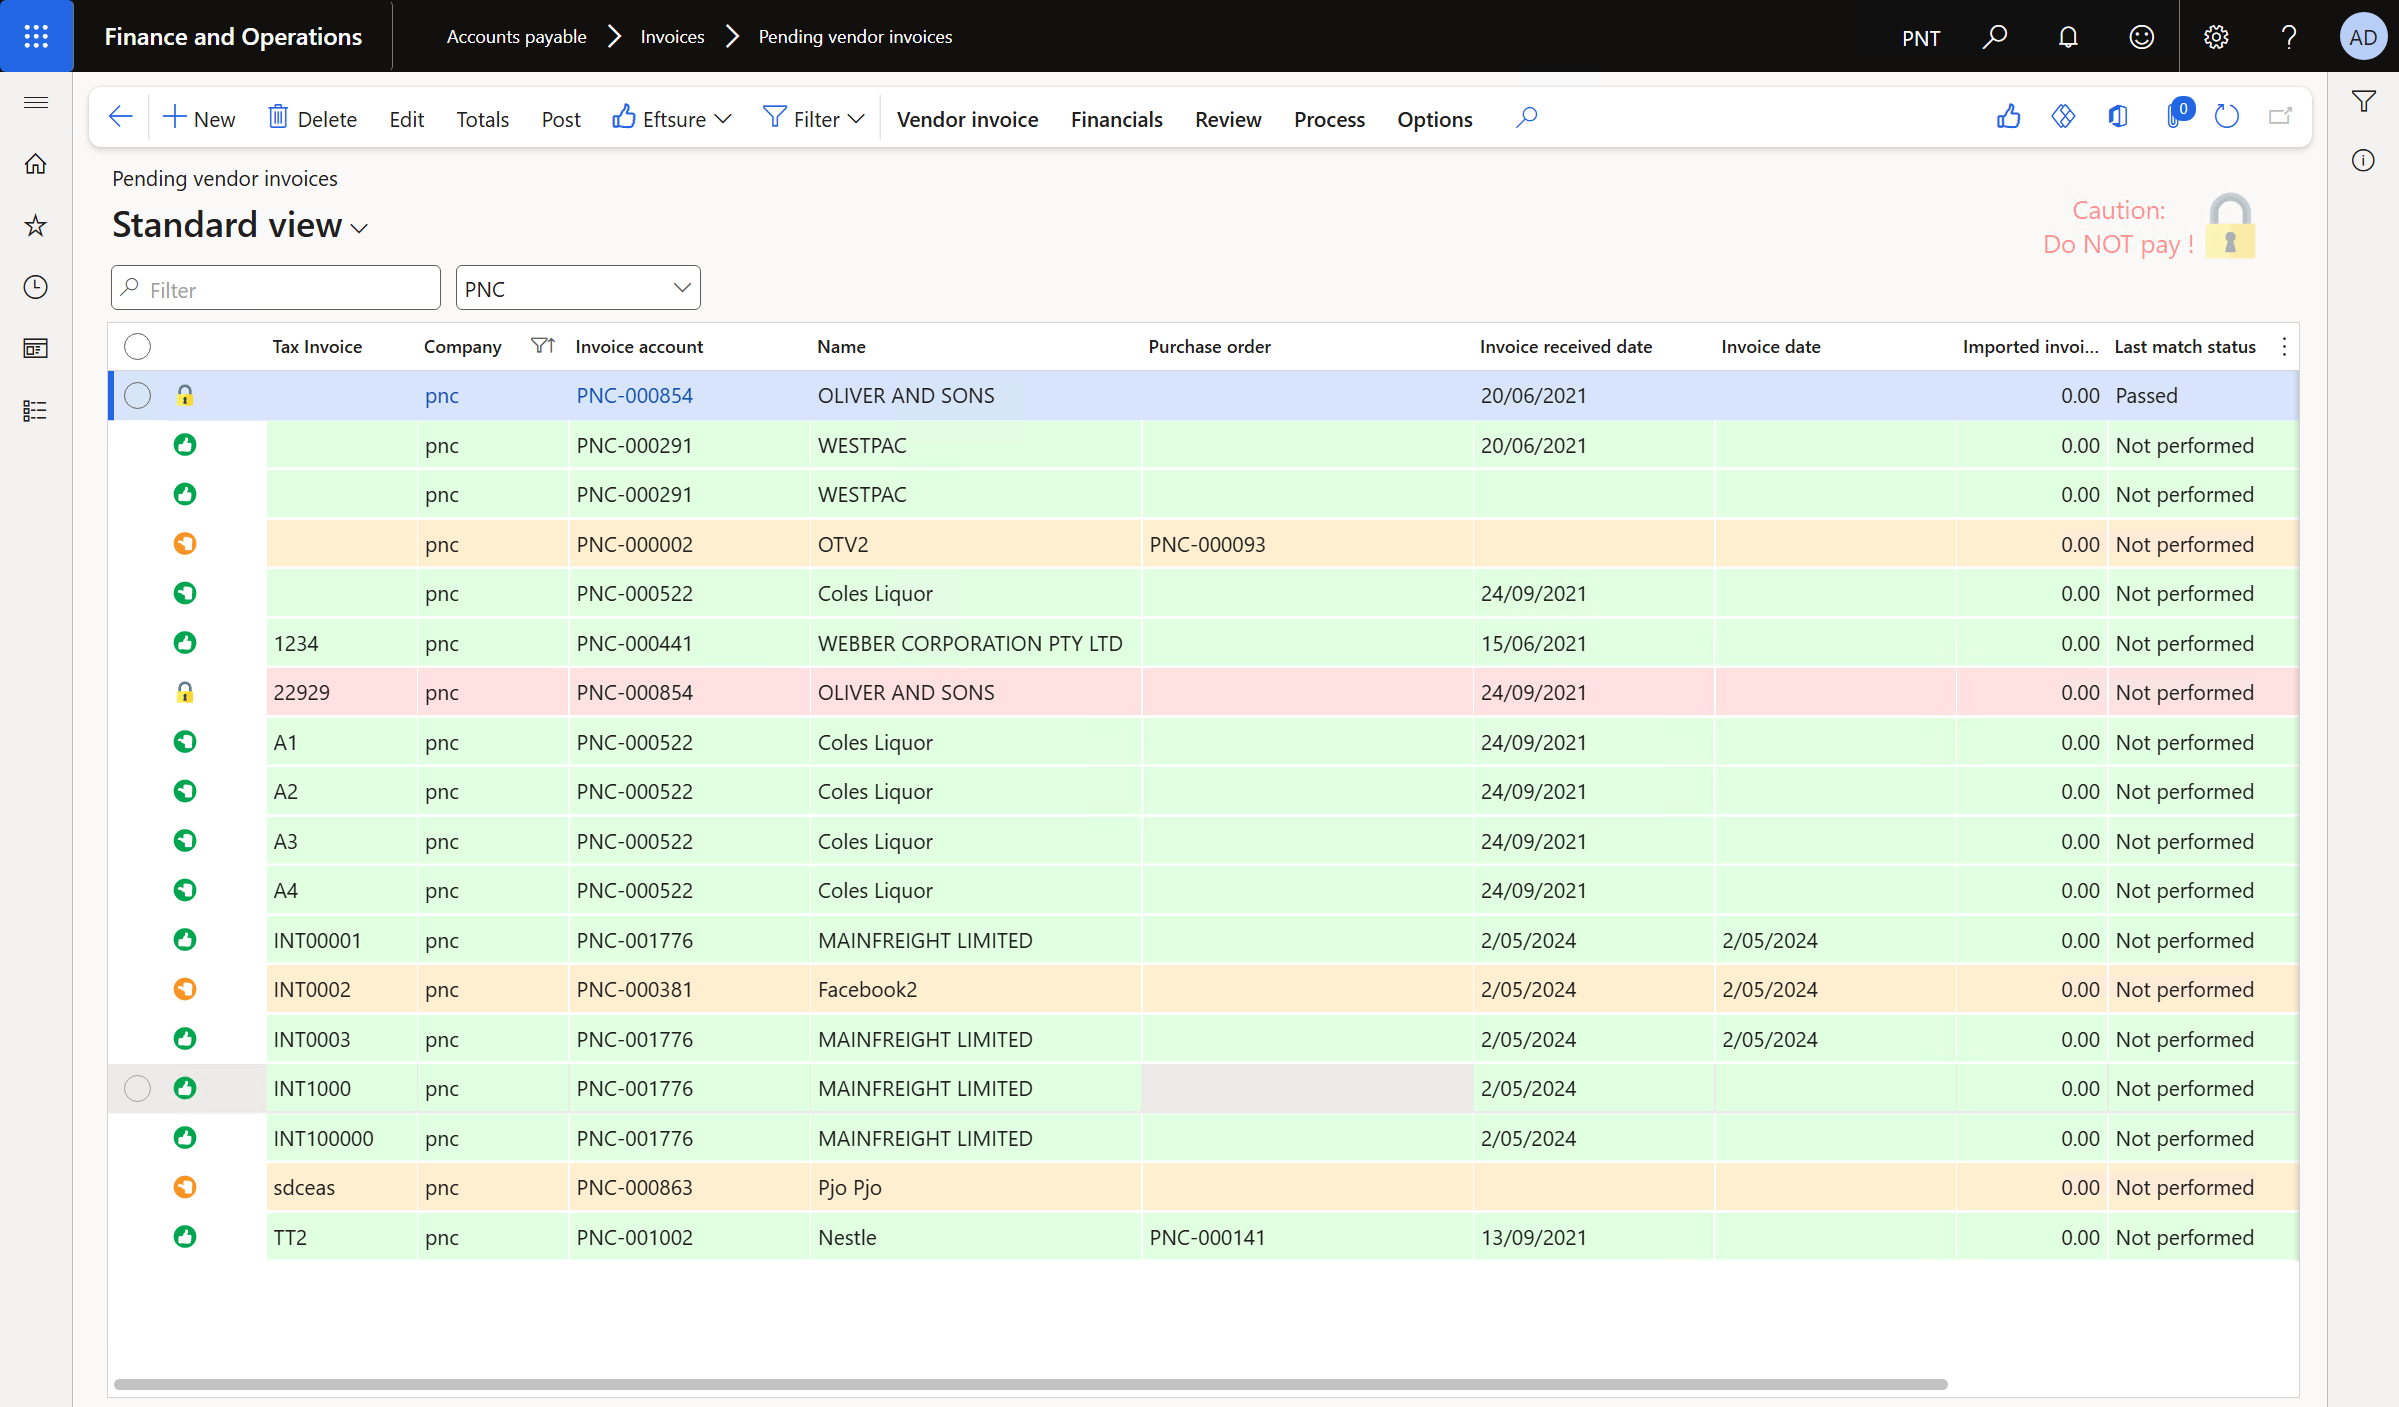Click the thumbs-up feedback icon
2399x1407 pixels.
tap(2010, 117)
